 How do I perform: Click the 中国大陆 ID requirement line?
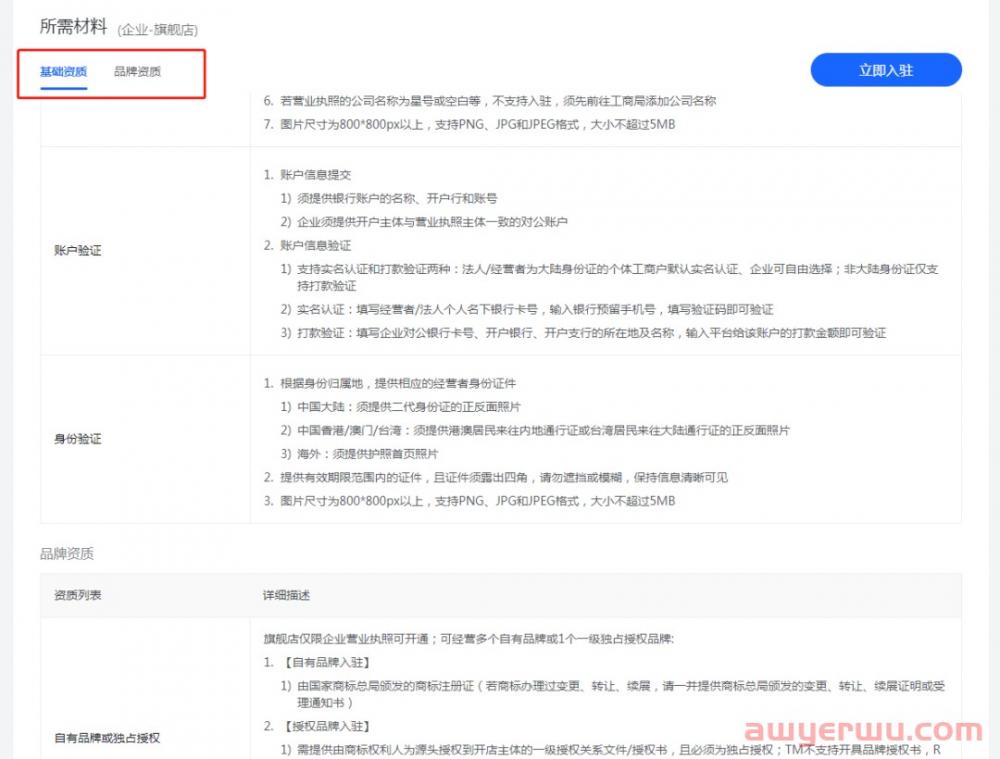408,407
